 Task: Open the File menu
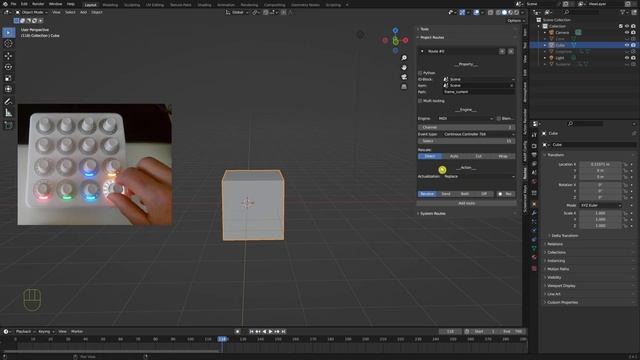pos(13,4)
